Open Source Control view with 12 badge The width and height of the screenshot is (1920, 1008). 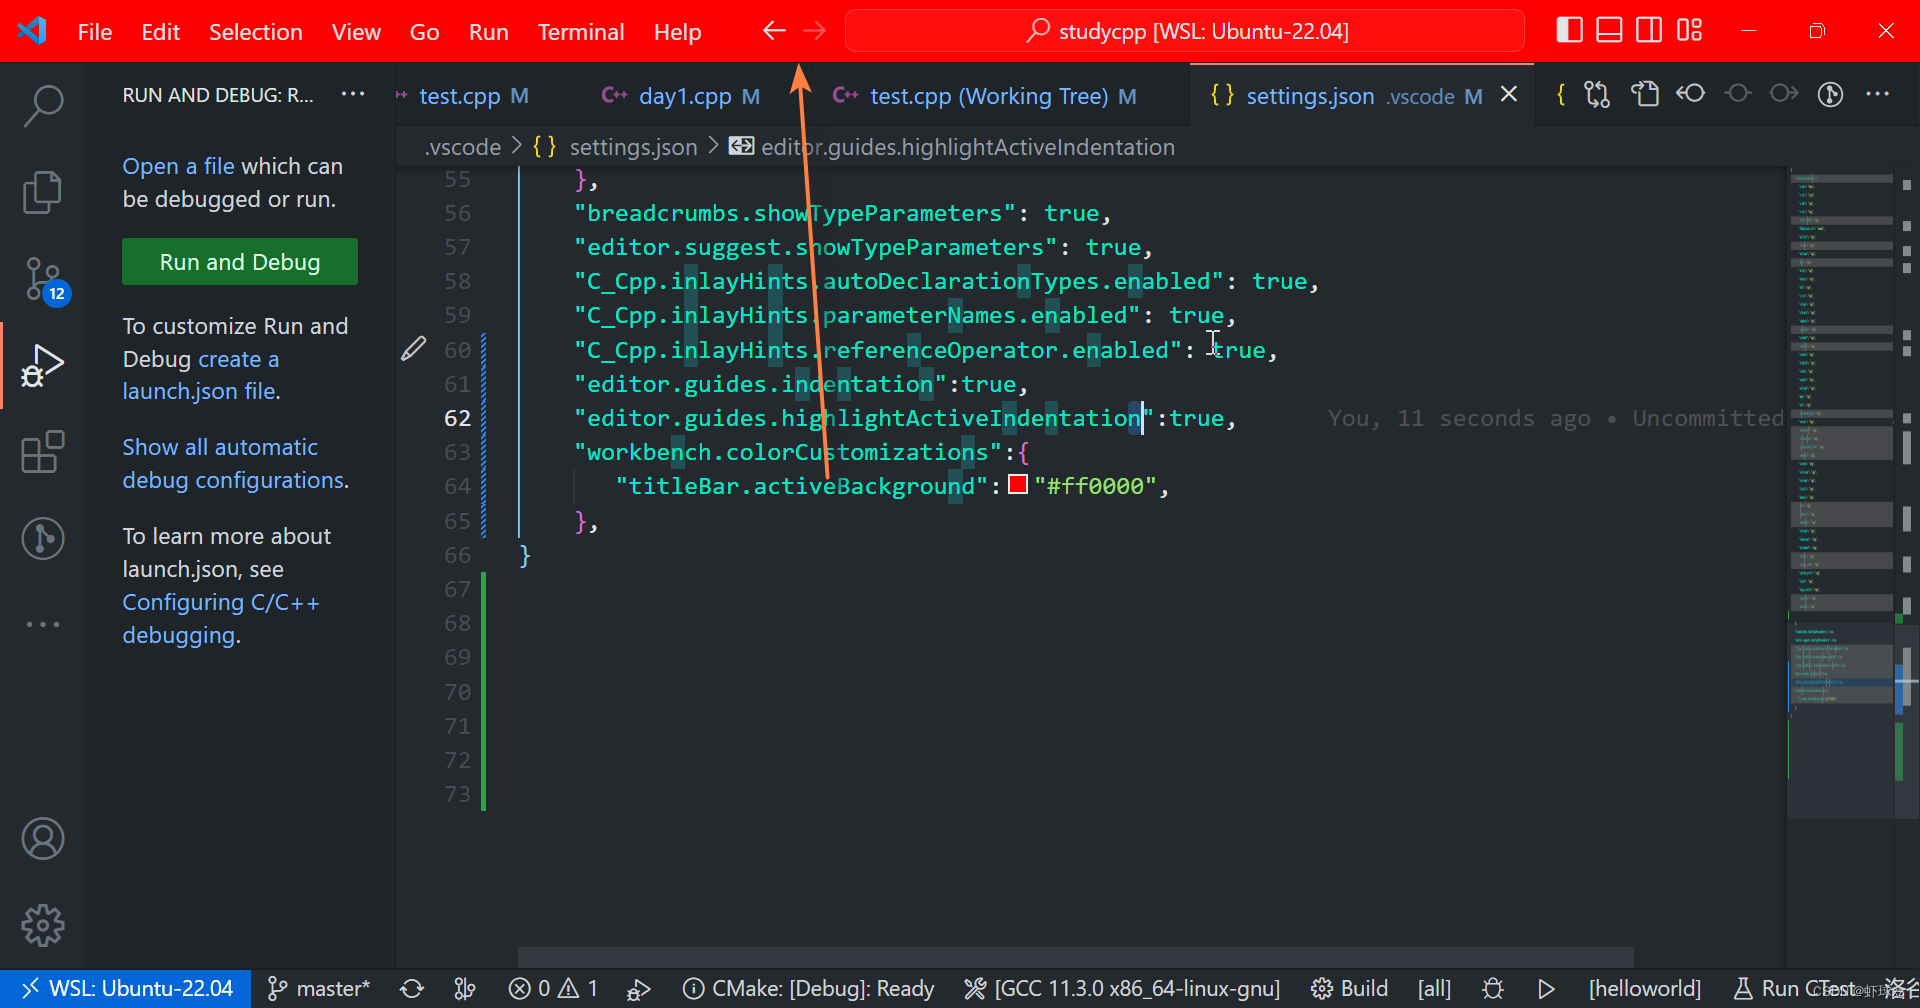[45, 280]
